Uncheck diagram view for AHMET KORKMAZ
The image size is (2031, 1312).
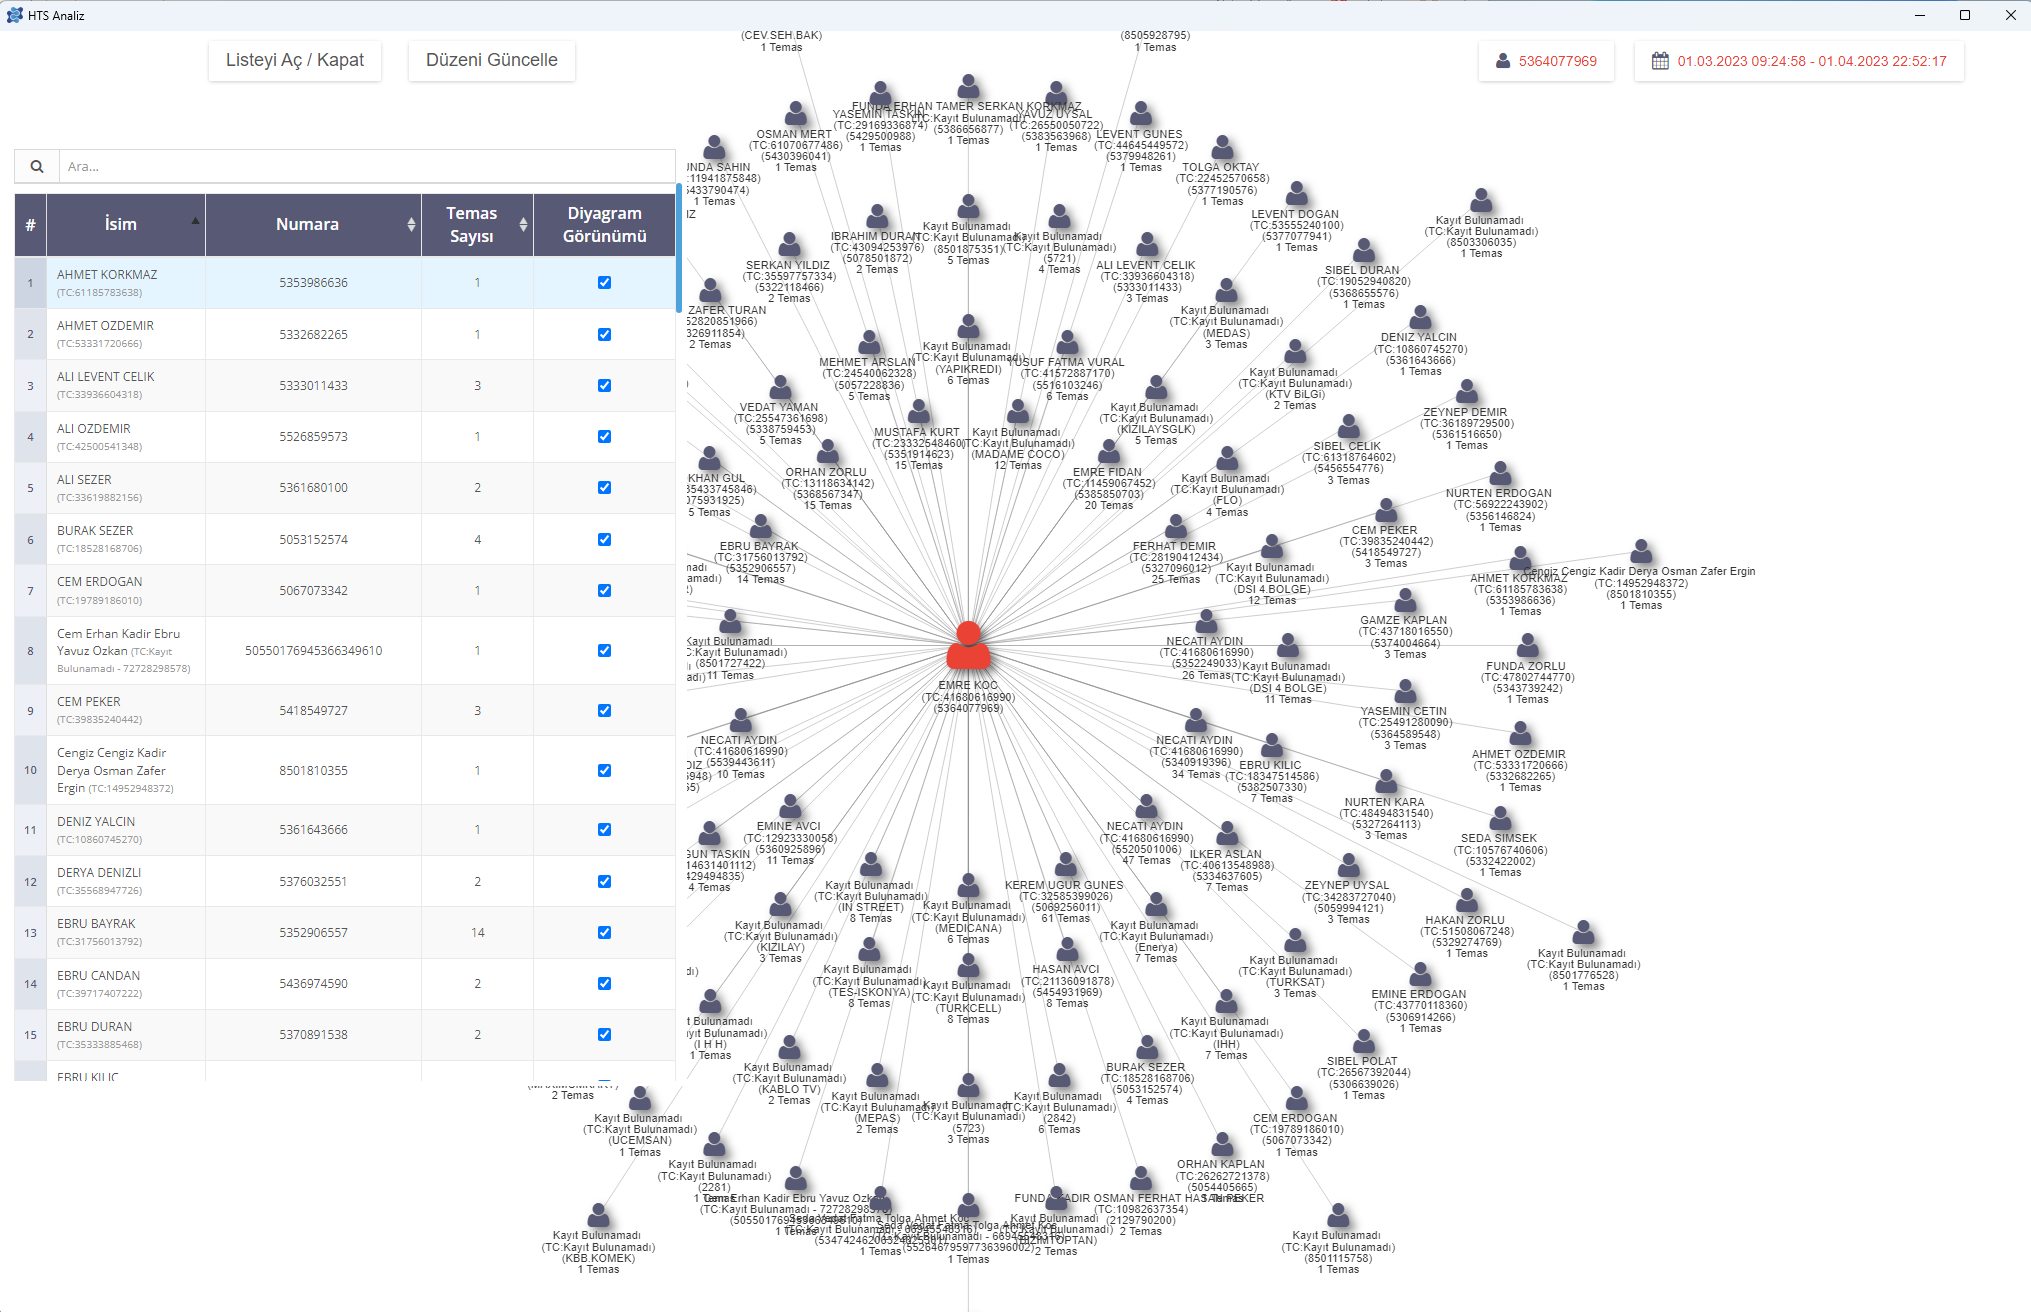pos(604,283)
